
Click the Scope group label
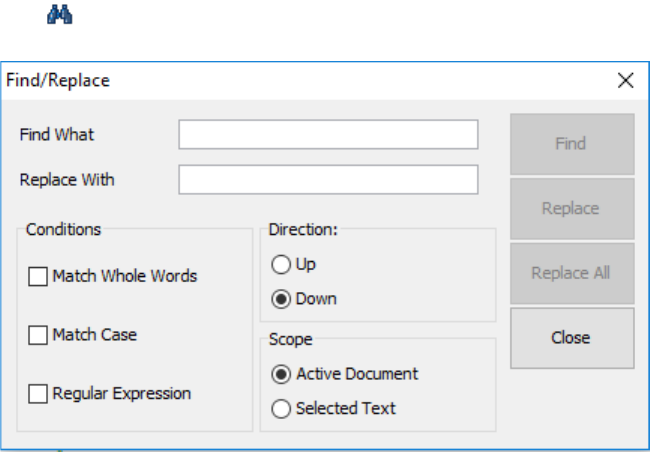coord(290,339)
